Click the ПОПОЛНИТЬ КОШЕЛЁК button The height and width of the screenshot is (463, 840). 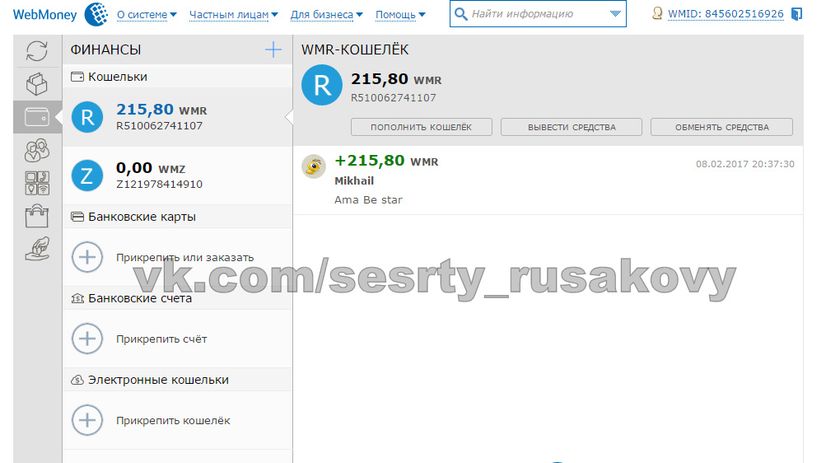click(x=421, y=127)
